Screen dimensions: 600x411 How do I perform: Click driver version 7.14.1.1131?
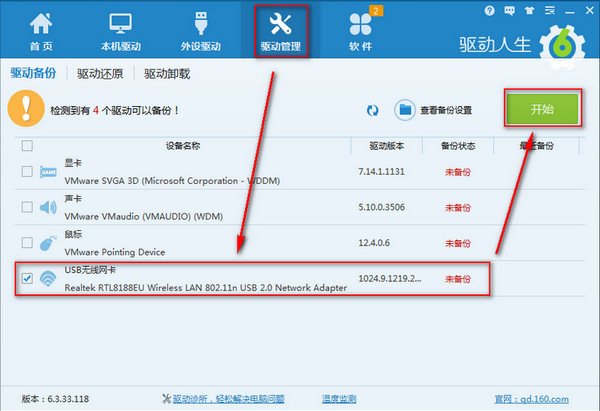coord(381,171)
